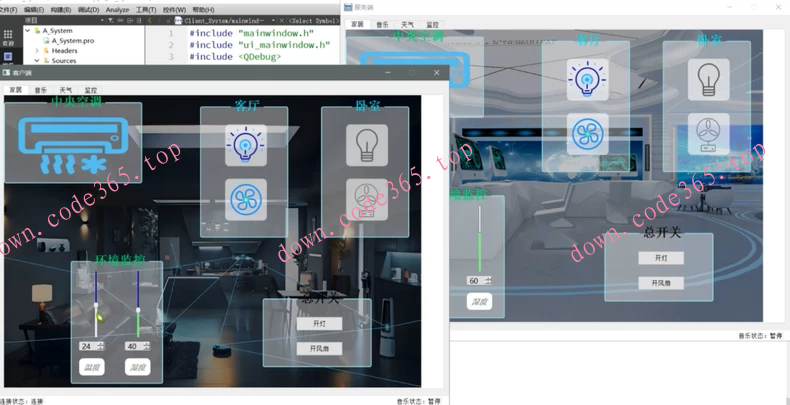Viewport: 790px width, 405px height.
Task: Click the server spinbox showing 60
Action: tap(479, 281)
